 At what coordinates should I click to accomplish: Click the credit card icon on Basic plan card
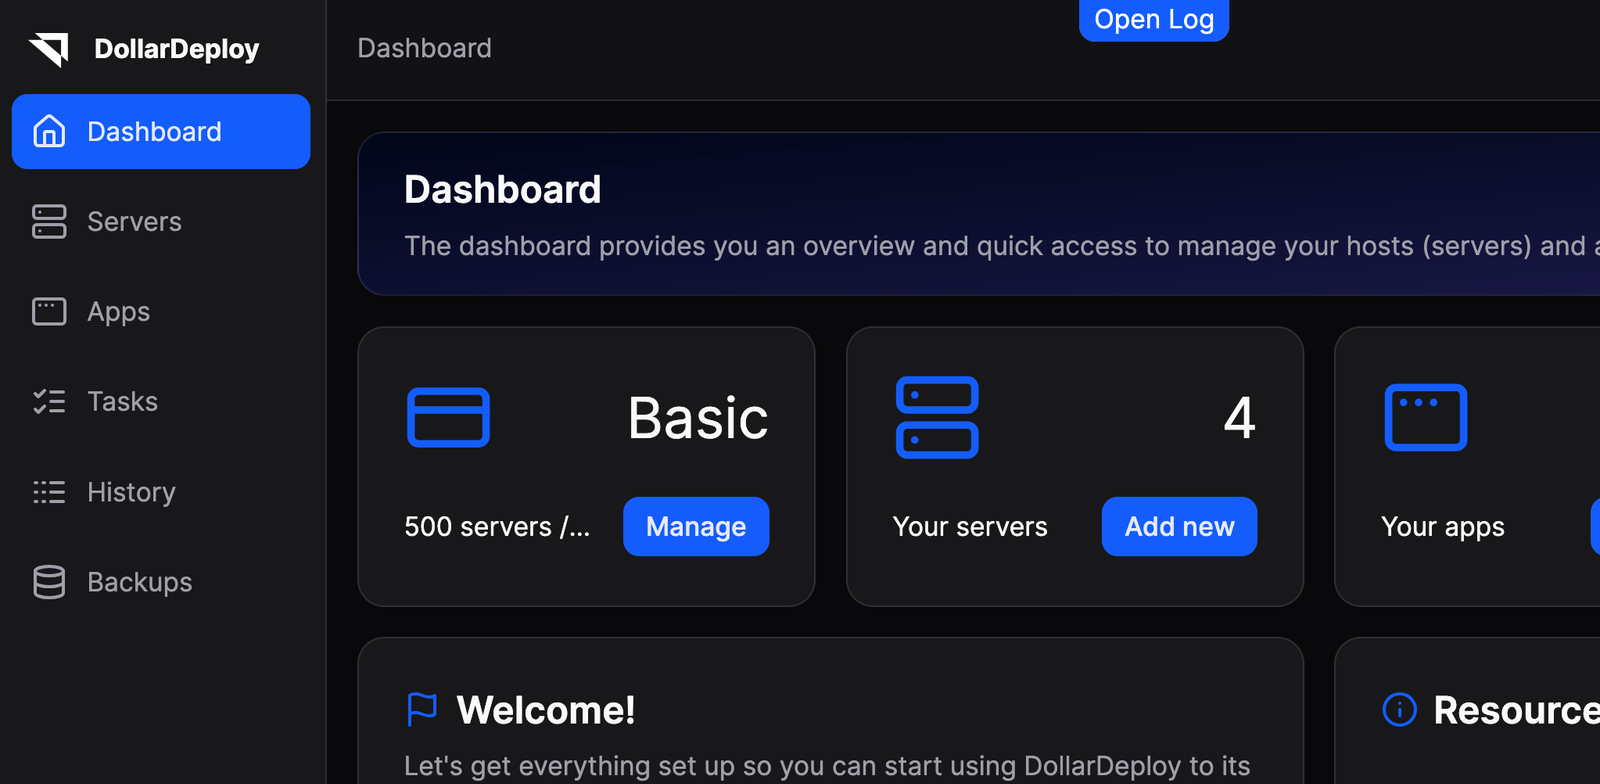[x=448, y=417]
